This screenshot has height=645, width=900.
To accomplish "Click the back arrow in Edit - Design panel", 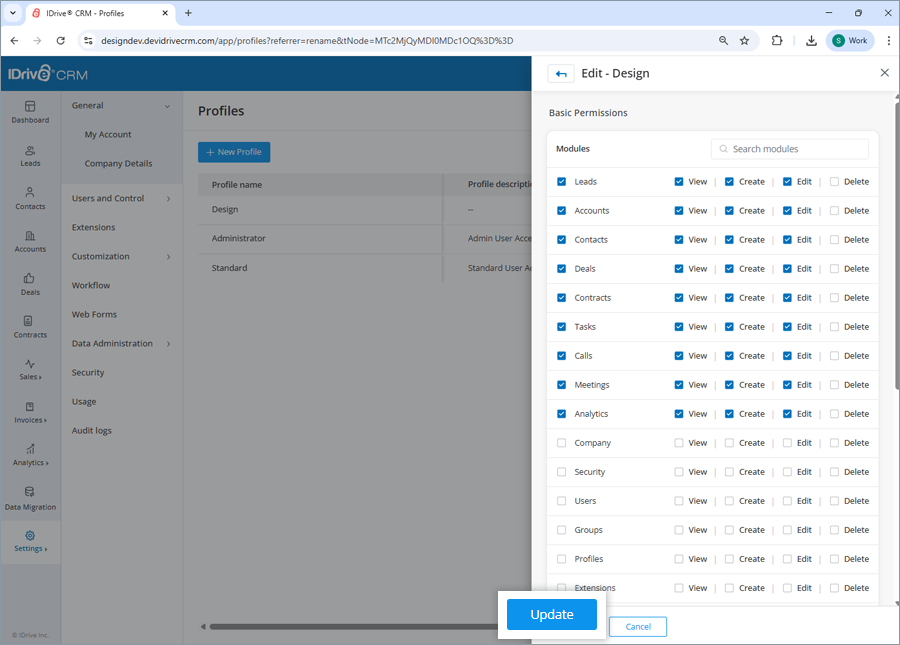I will [x=560, y=73].
